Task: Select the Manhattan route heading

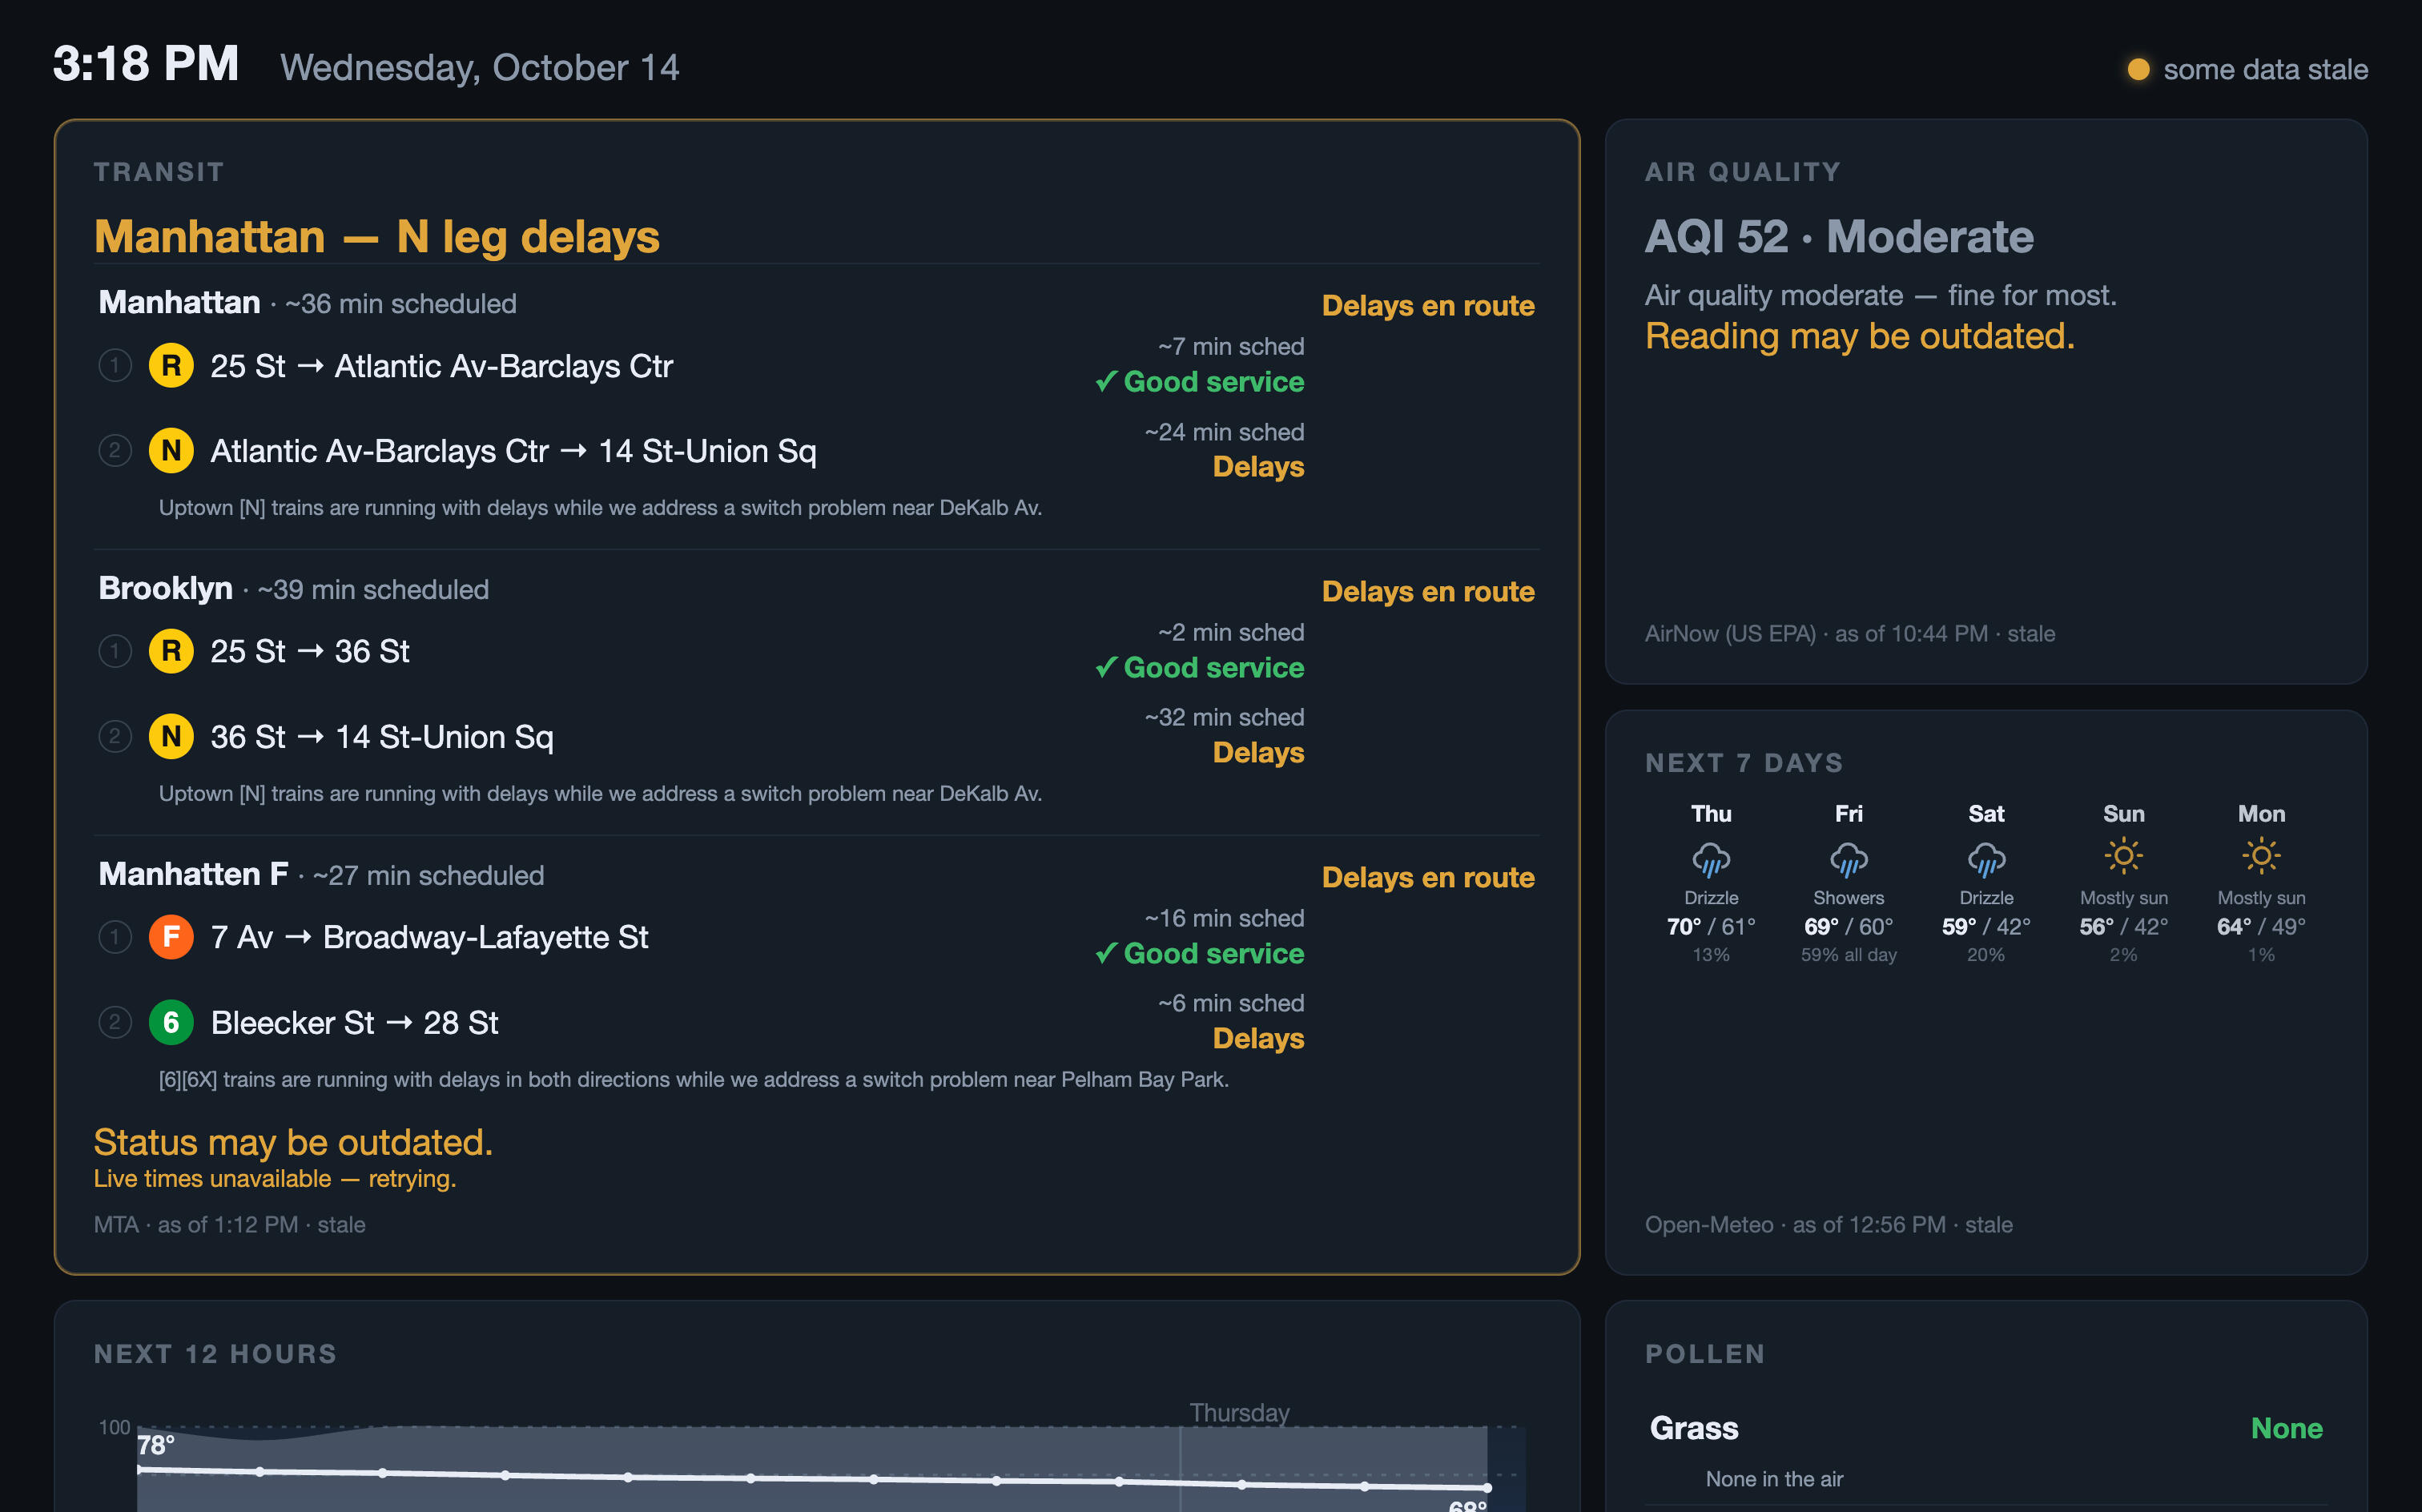Action: [180, 303]
